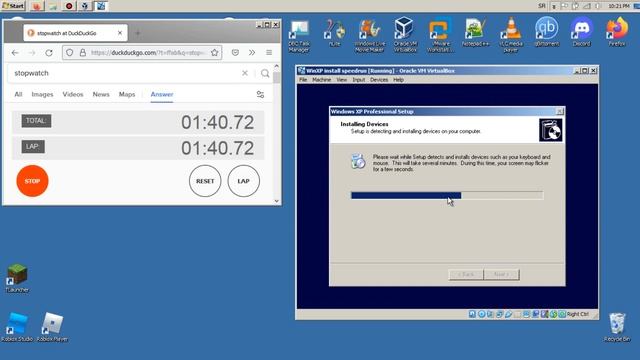Image resolution: width=640 pixels, height=360 pixels.
Task: Switch to the Maps results tab
Action: [x=127, y=94]
